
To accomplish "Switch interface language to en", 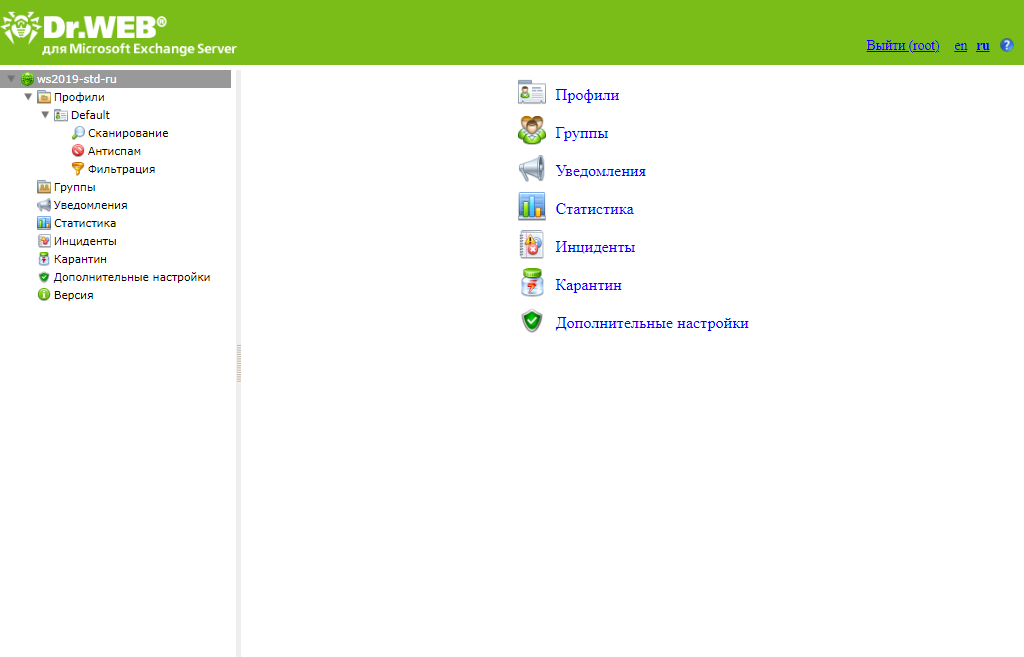I will pos(961,46).
